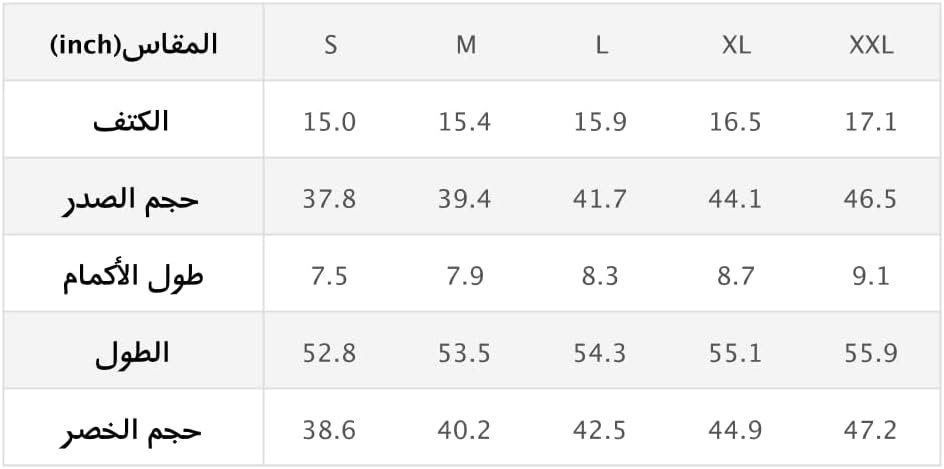Click the L size column header

pyautogui.click(x=601, y=45)
